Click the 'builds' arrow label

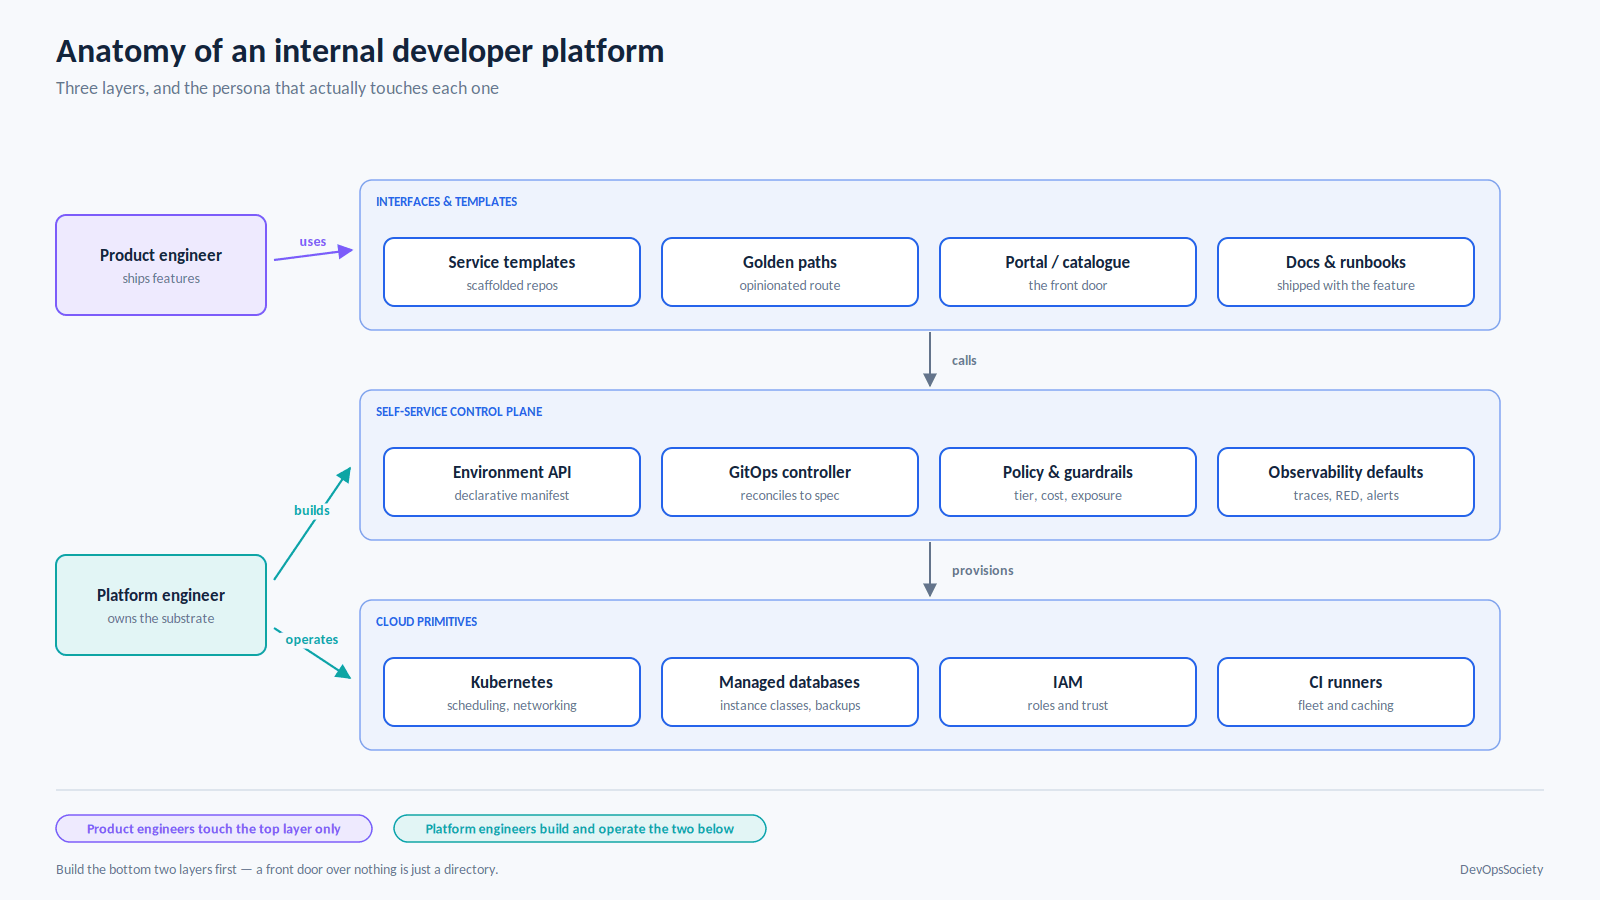click(x=312, y=510)
